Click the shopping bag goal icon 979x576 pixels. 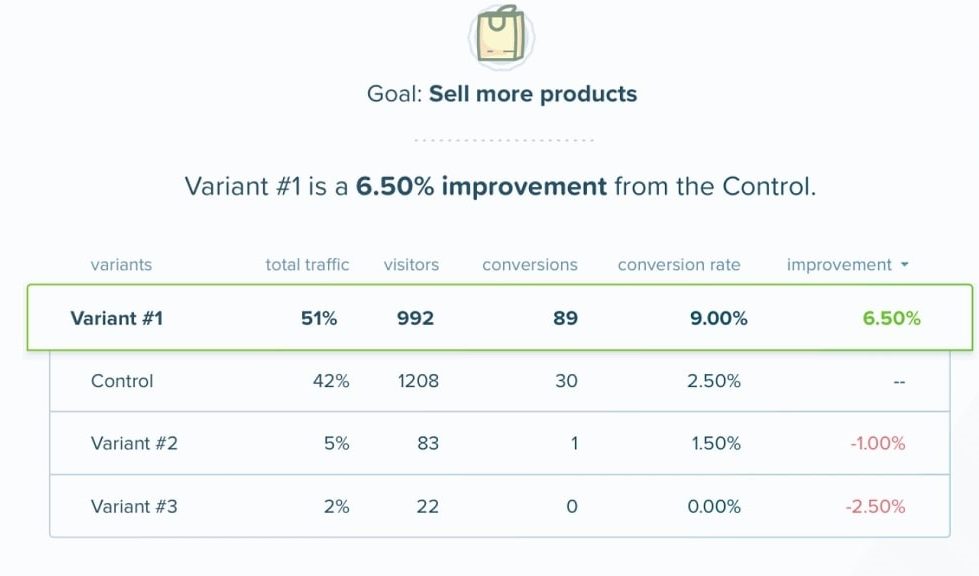(501, 36)
